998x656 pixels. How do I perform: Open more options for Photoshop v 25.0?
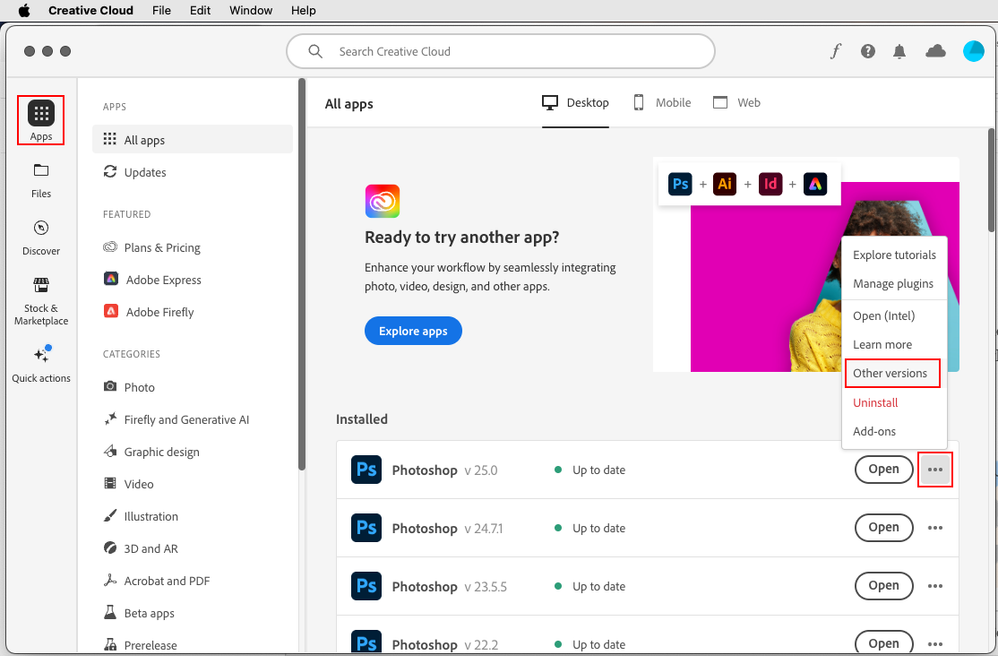click(x=935, y=470)
